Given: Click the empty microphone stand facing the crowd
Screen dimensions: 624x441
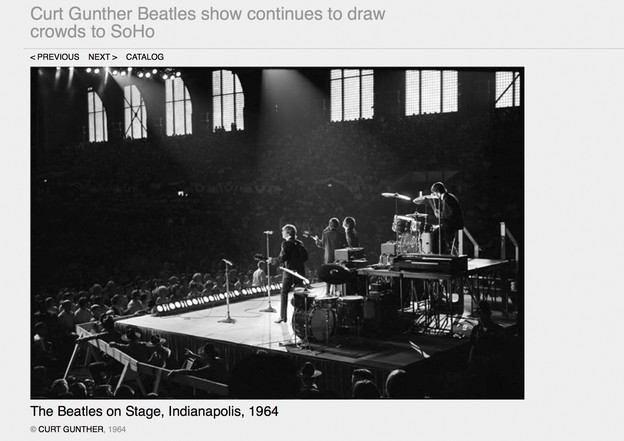Looking at the screenshot, I should click(228, 291).
